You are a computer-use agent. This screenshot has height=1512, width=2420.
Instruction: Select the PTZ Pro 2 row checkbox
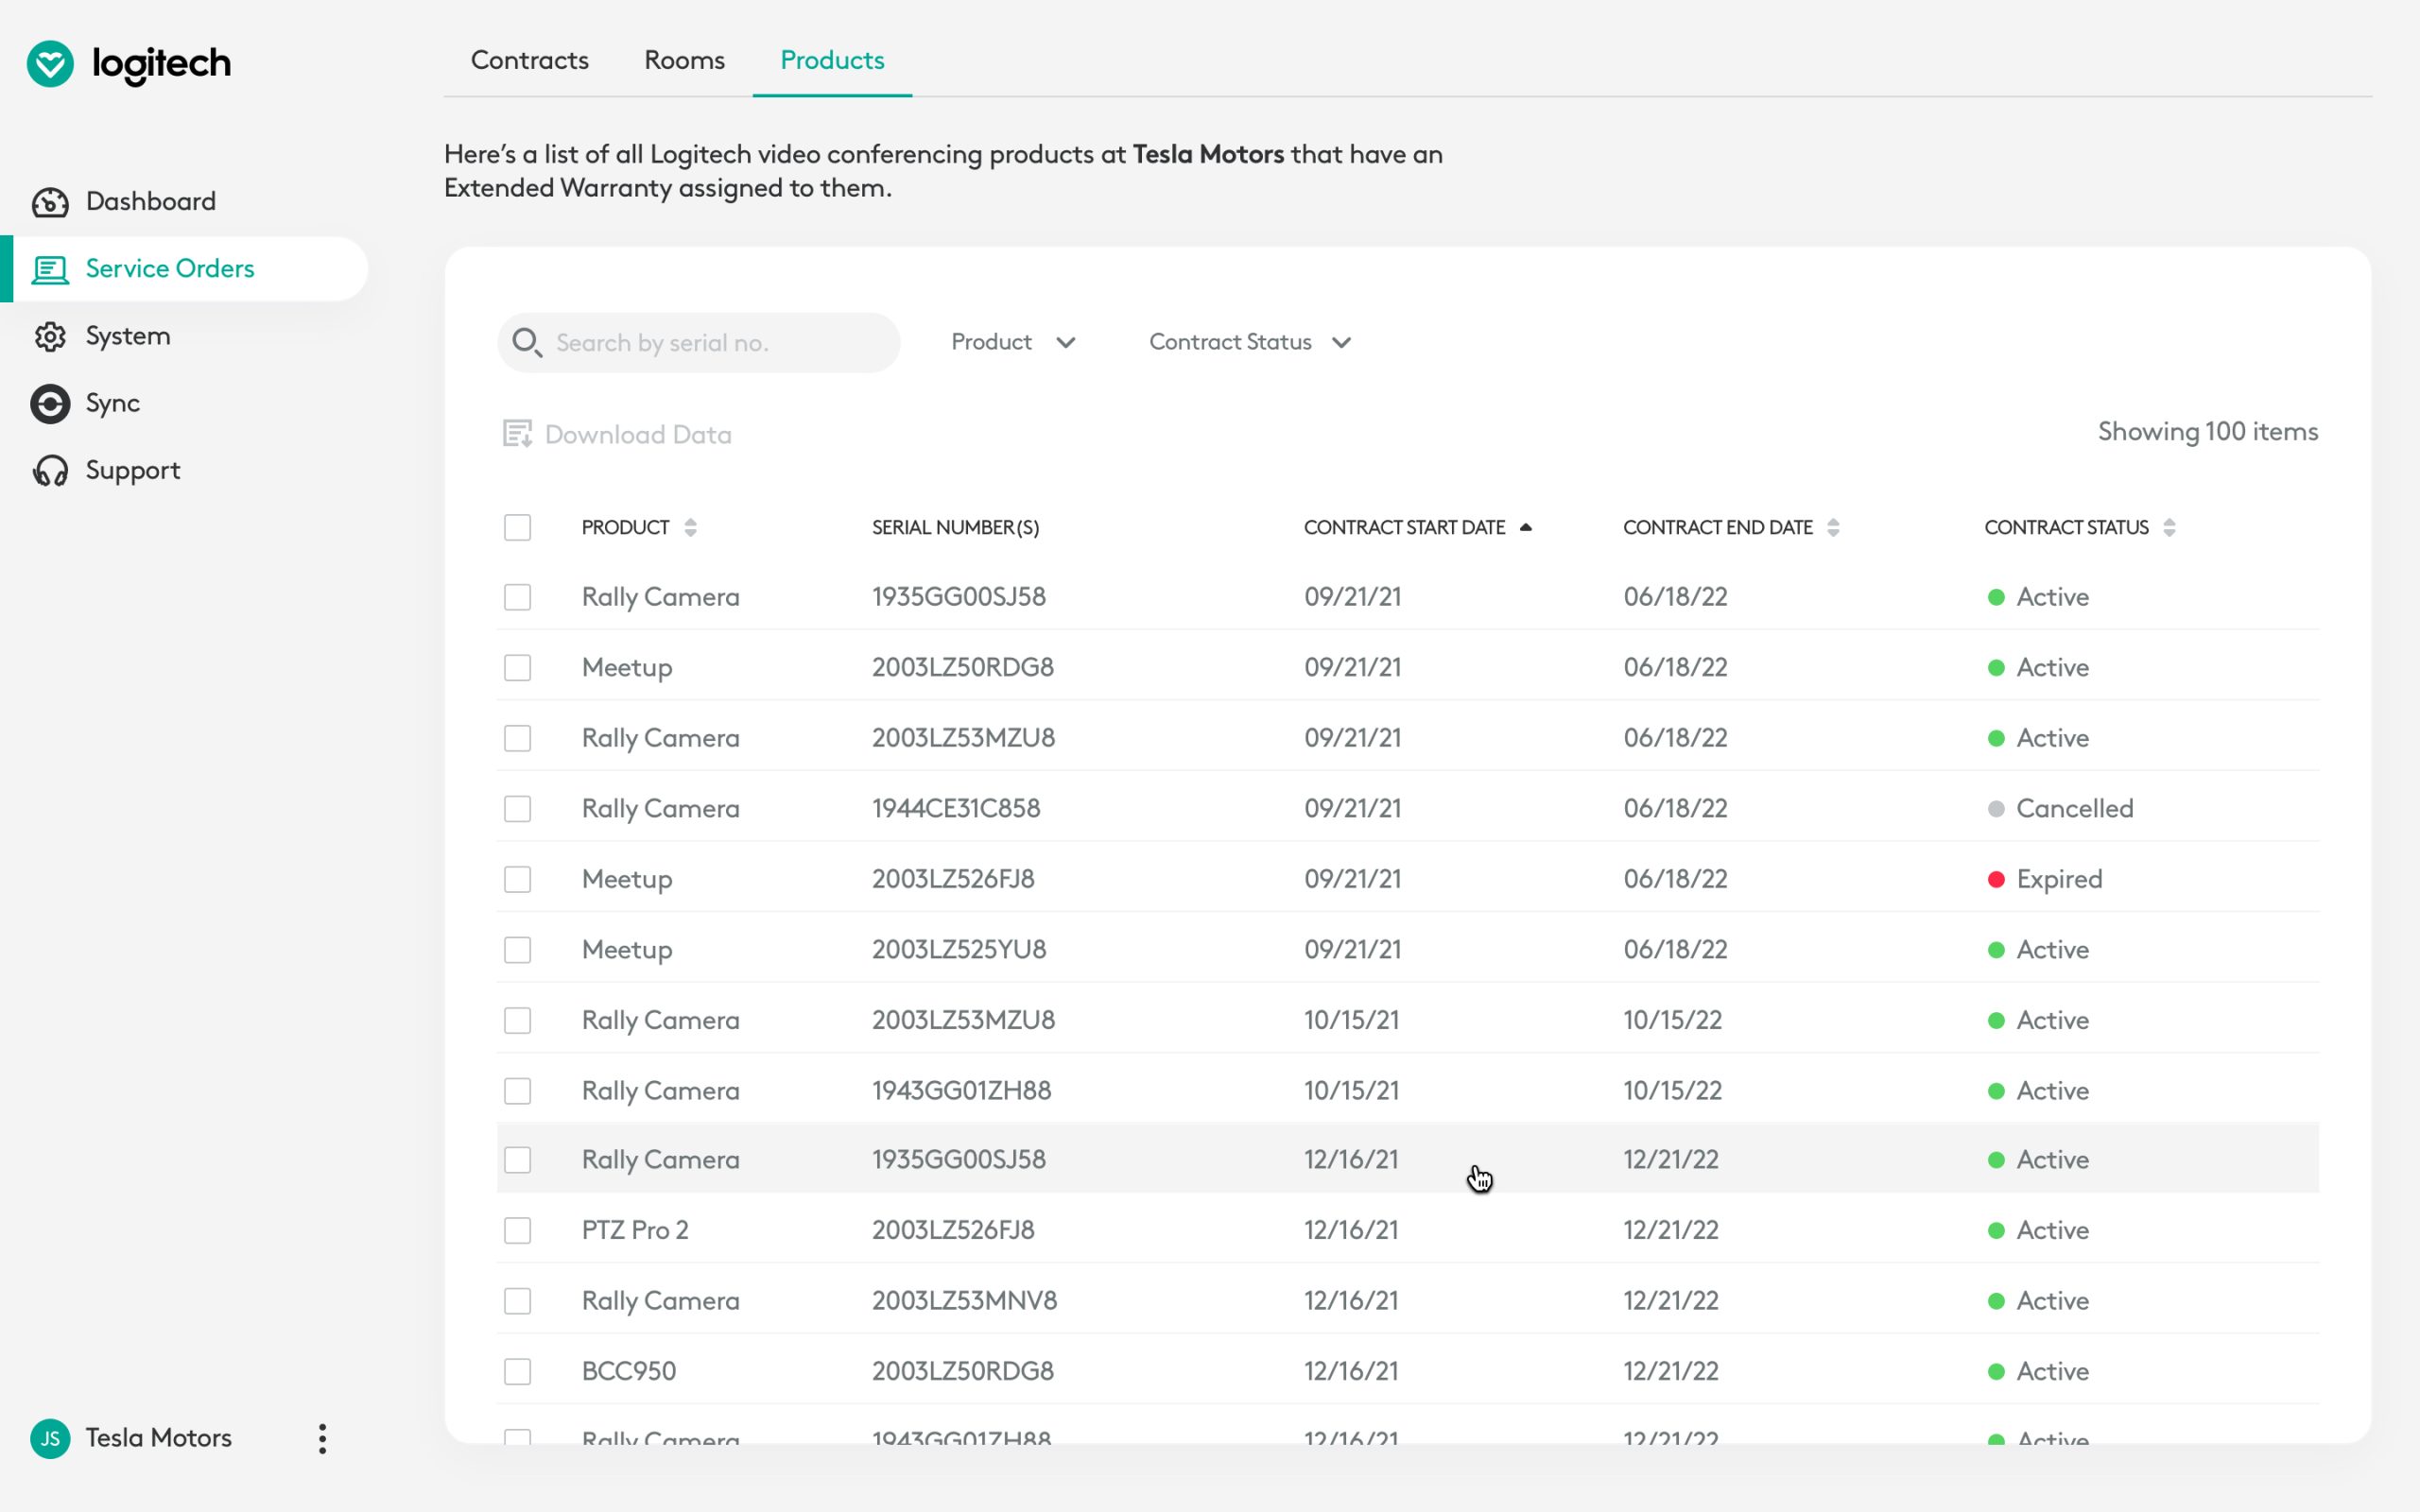tap(517, 1230)
